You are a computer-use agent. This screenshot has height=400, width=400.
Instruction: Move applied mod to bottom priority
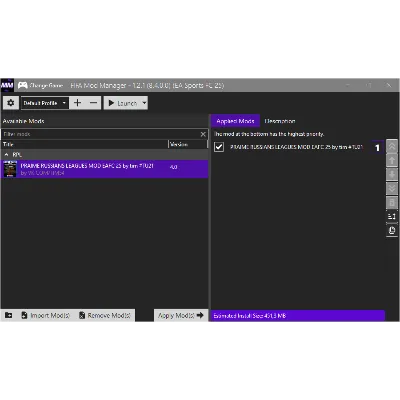(x=392, y=188)
